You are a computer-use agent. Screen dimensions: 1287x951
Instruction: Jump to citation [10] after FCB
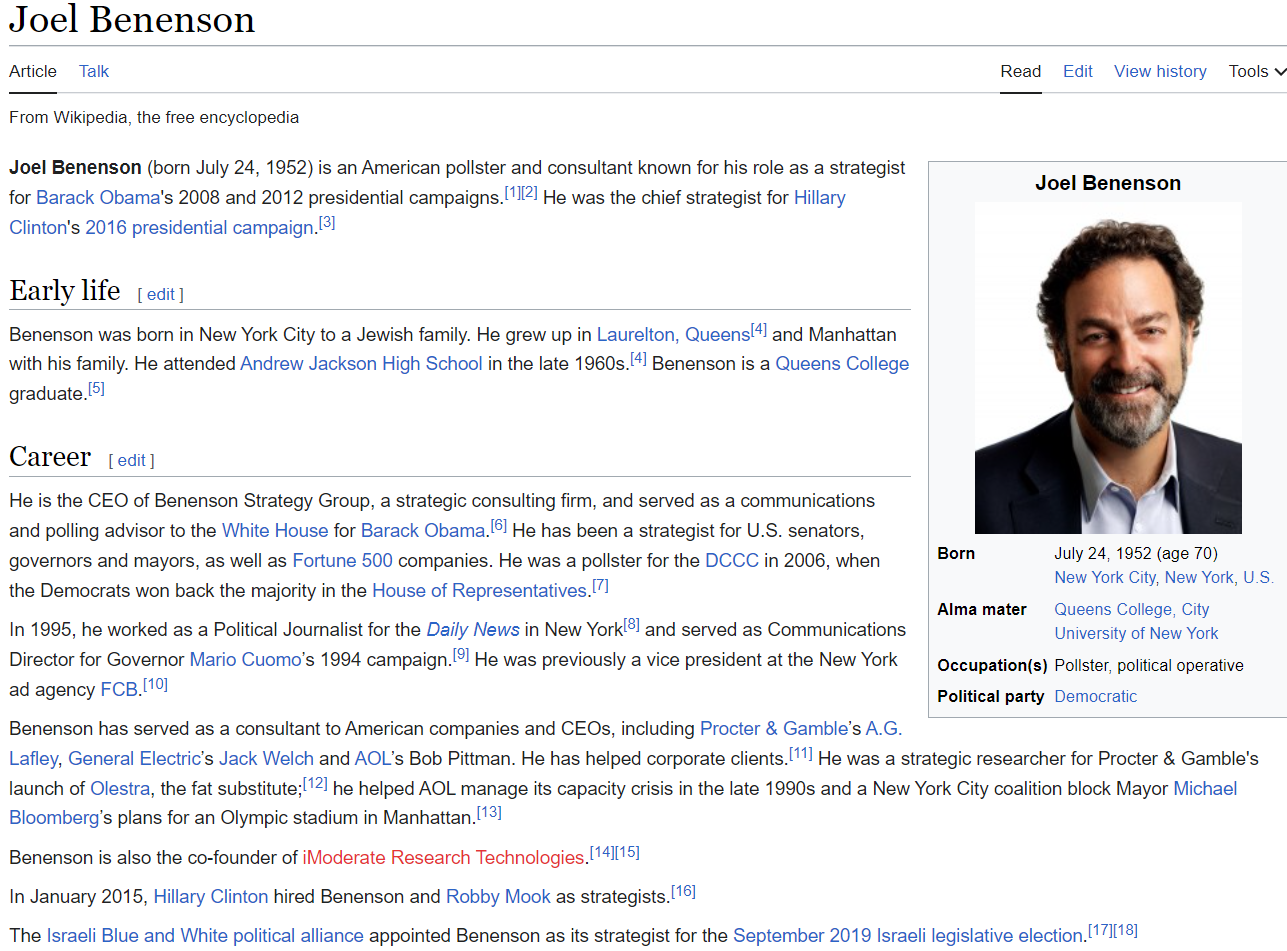pos(155,683)
